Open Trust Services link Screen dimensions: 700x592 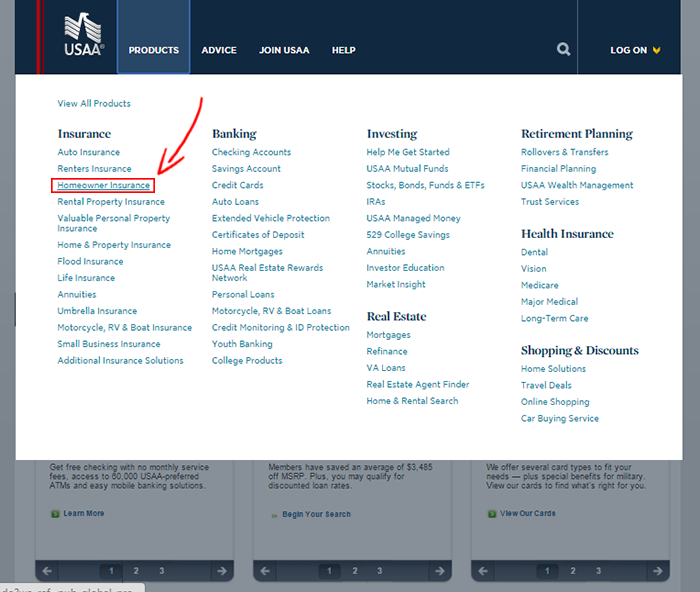point(550,202)
